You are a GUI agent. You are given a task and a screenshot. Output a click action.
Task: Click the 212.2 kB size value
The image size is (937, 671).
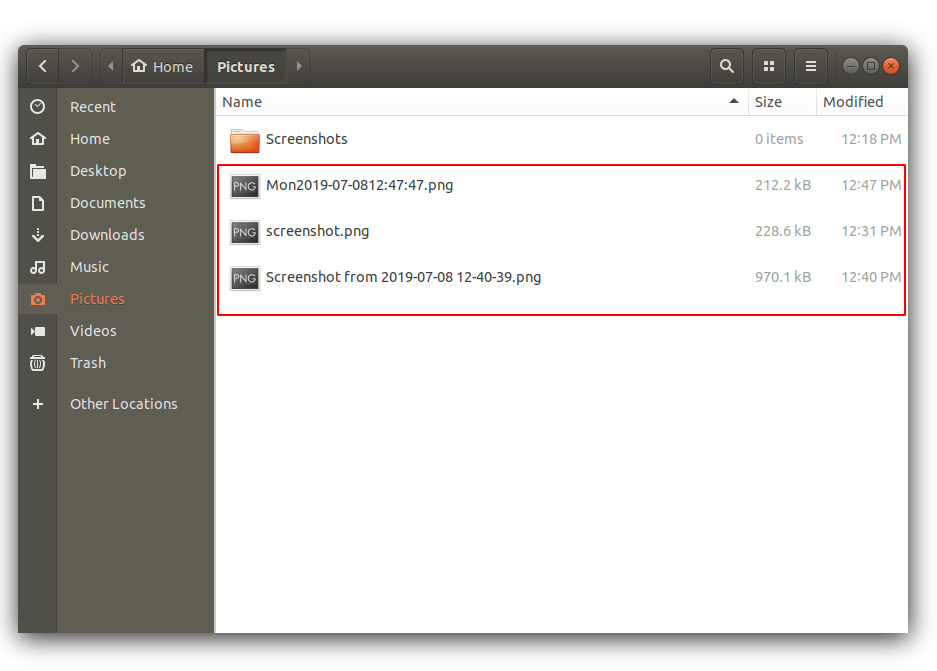pos(783,185)
